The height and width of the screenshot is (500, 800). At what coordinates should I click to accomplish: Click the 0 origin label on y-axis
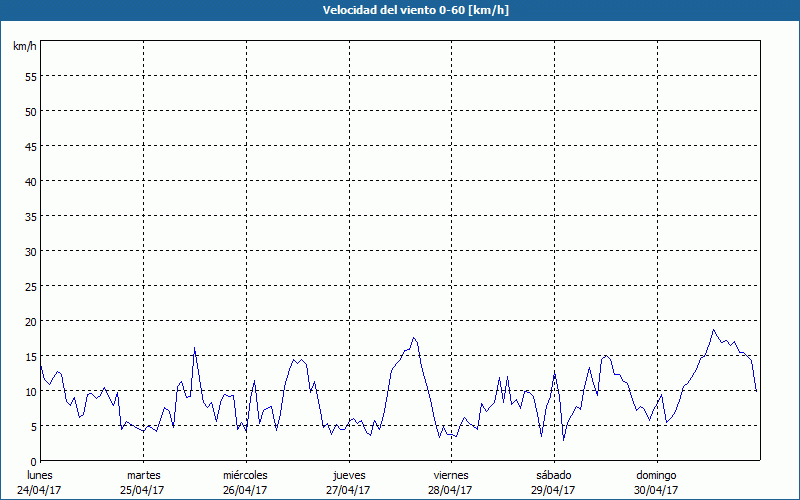coord(33,461)
